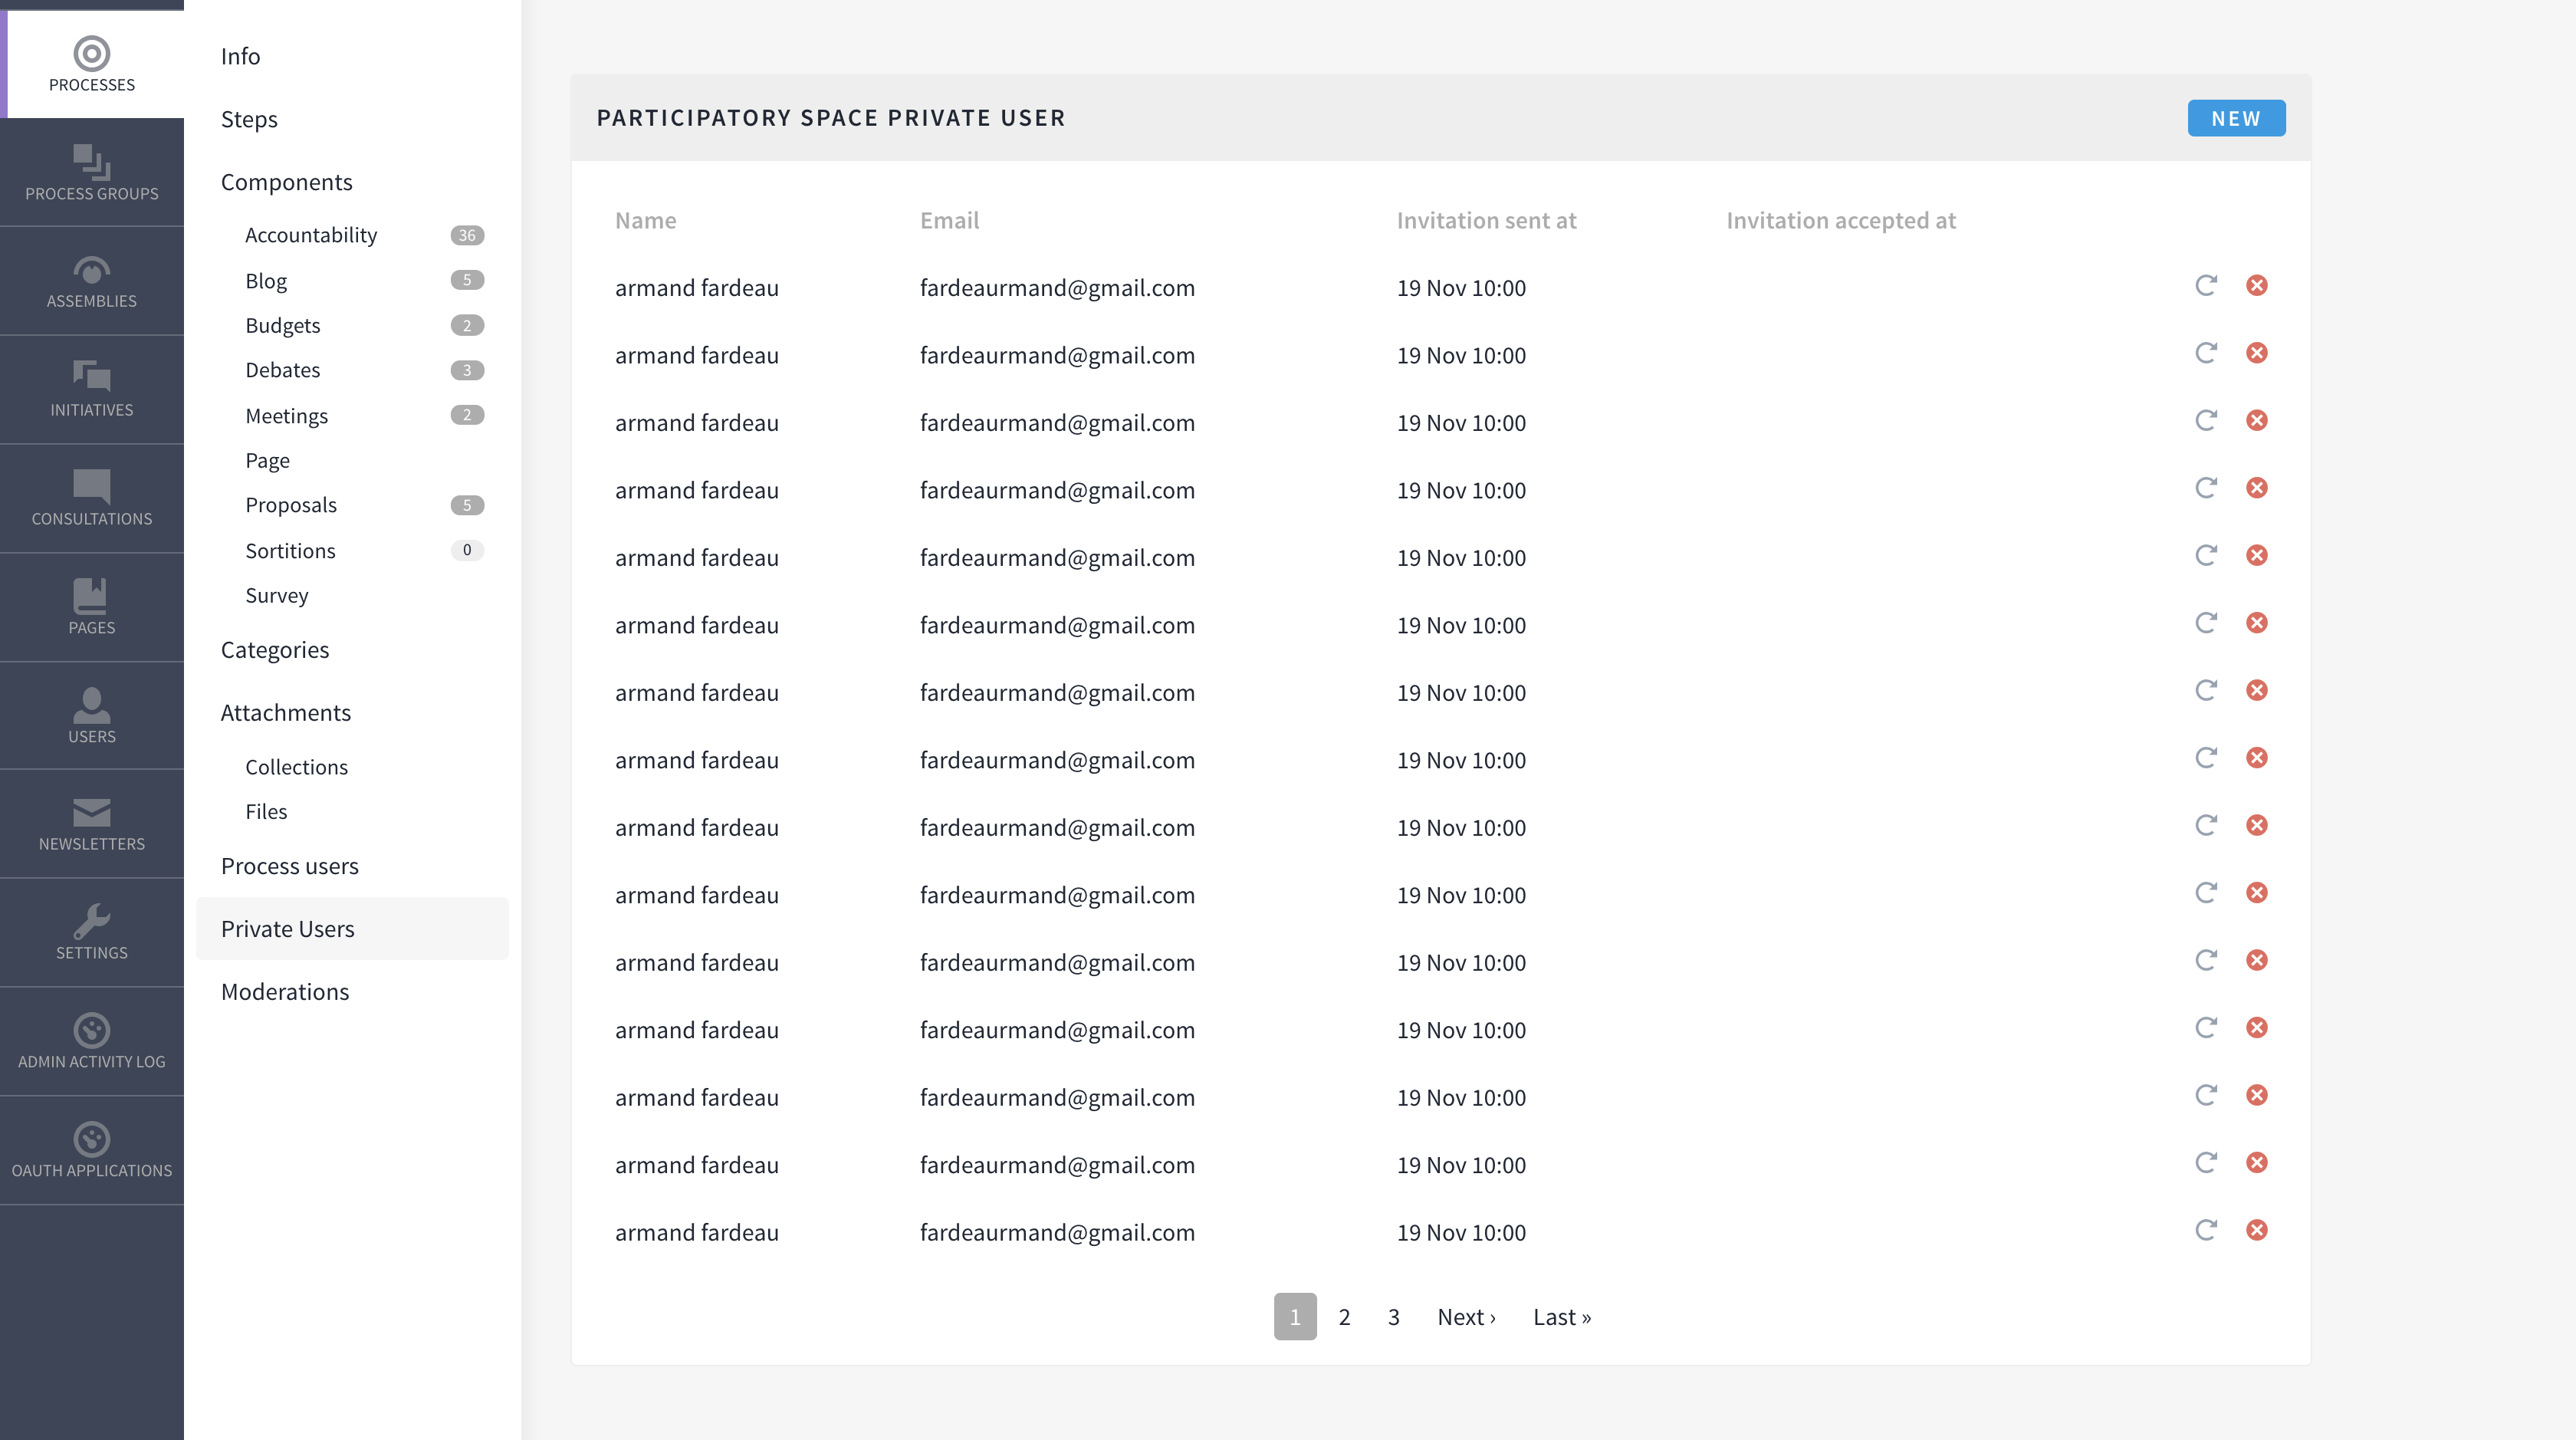This screenshot has height=1440, width=2576.
Task: Click the Next pagination link
Action: (1466, 1317)
